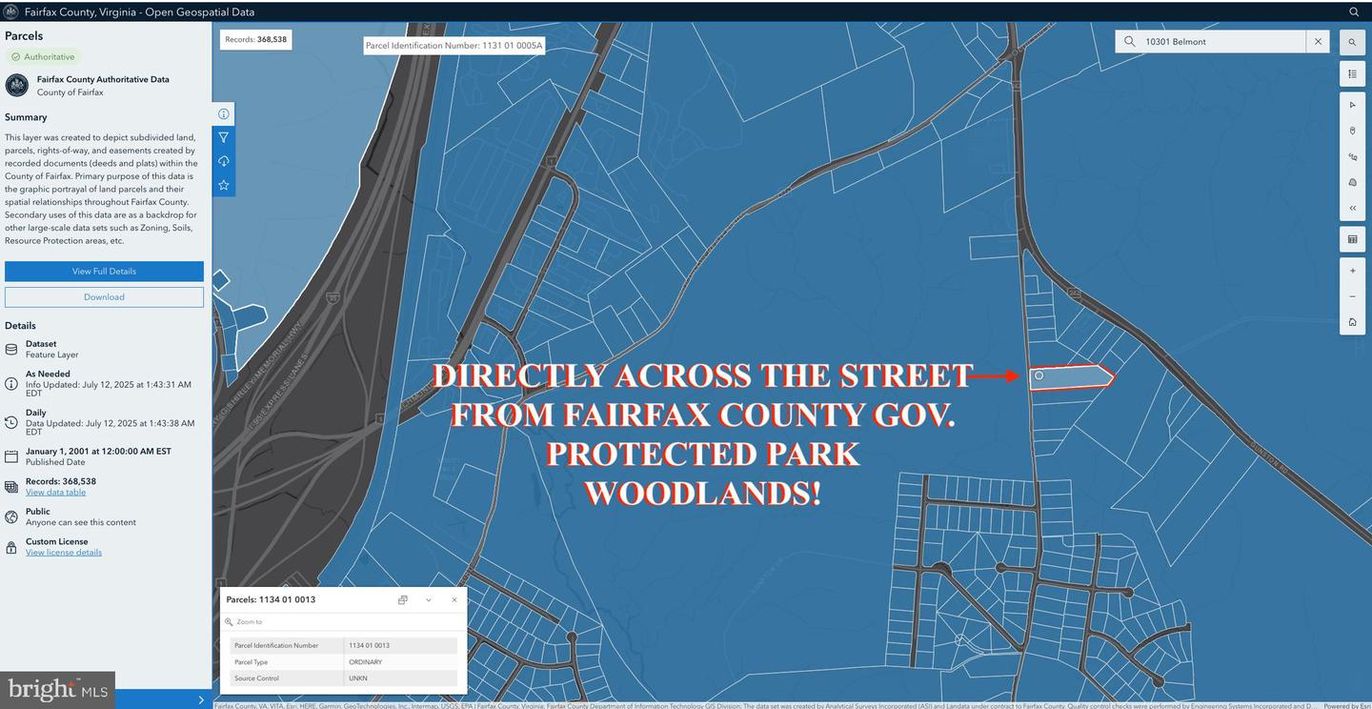Open the Info side panel tab
Image resolution: width=1372 pixels, height=709 pixels.
coord(223,114)
